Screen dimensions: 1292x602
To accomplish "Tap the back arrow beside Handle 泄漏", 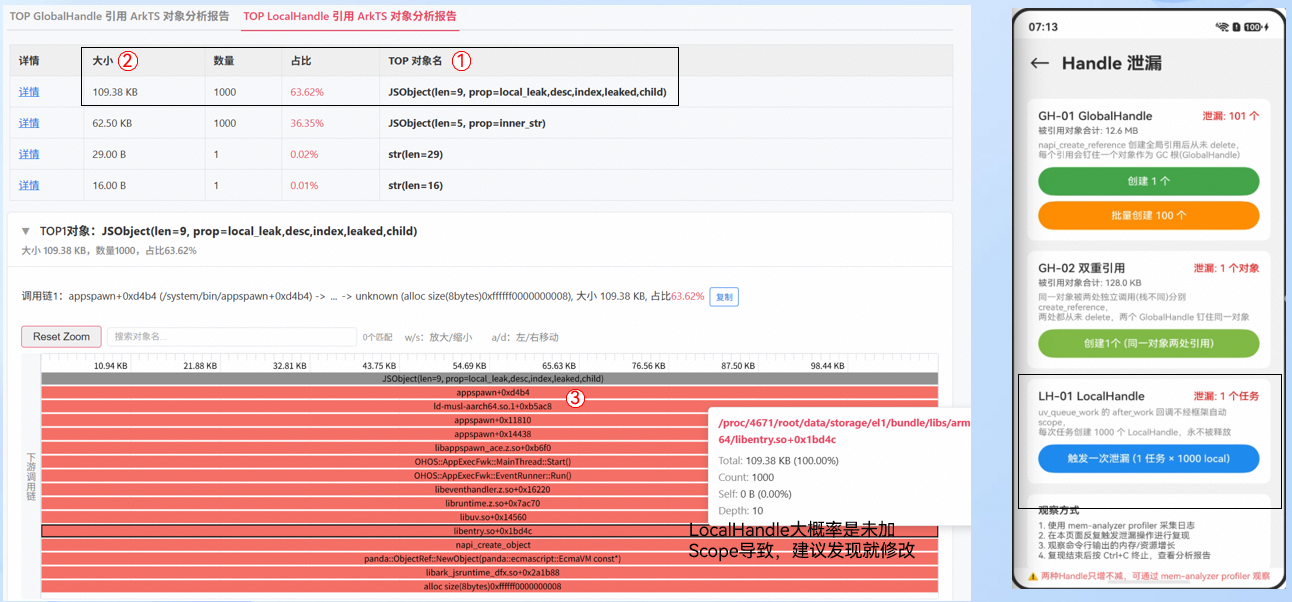I will click(1040, 63).
